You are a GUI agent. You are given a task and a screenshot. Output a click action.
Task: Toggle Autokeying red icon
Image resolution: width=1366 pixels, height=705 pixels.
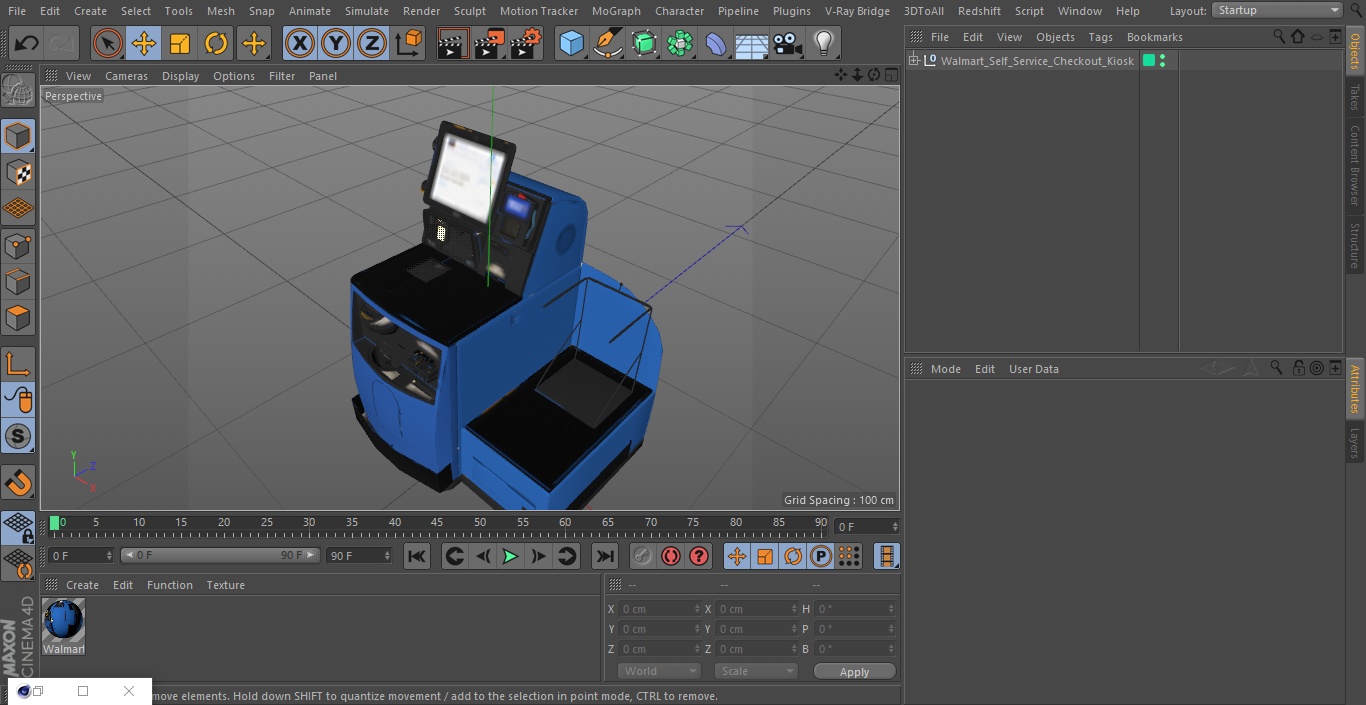[671, 556]
